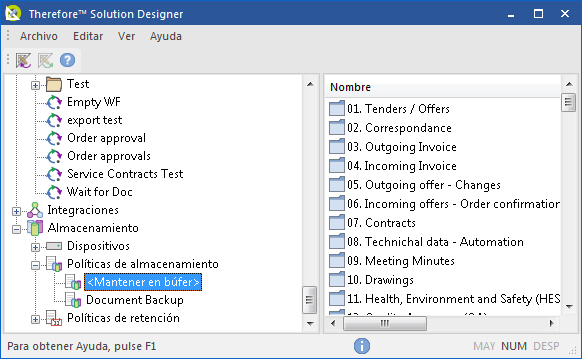Click the folder icon beside 10. Drawings
Image resolution: width=583 pixels, height=360 pixels.
337,279
